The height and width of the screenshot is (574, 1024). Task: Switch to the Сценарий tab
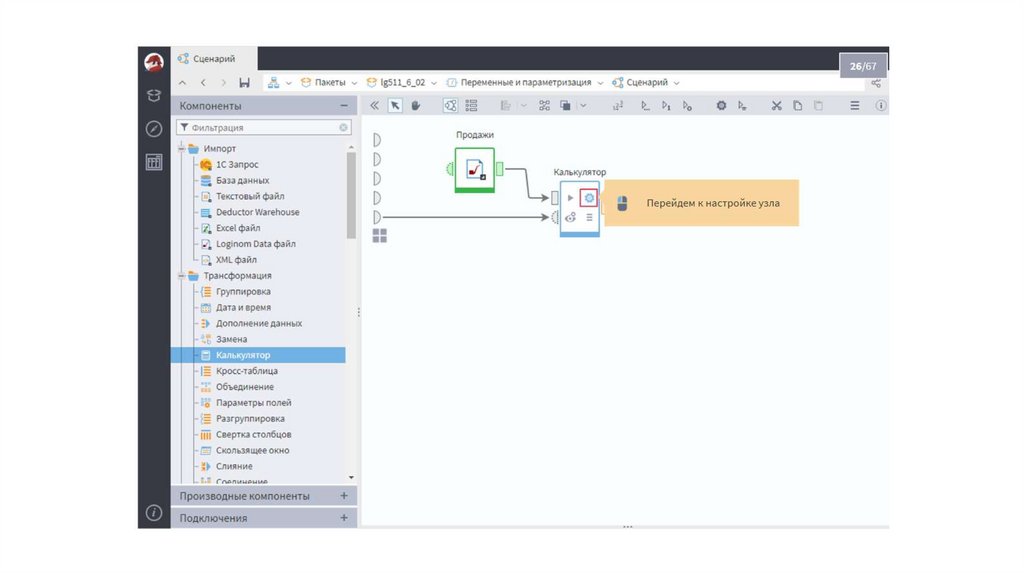pos(213,59)
